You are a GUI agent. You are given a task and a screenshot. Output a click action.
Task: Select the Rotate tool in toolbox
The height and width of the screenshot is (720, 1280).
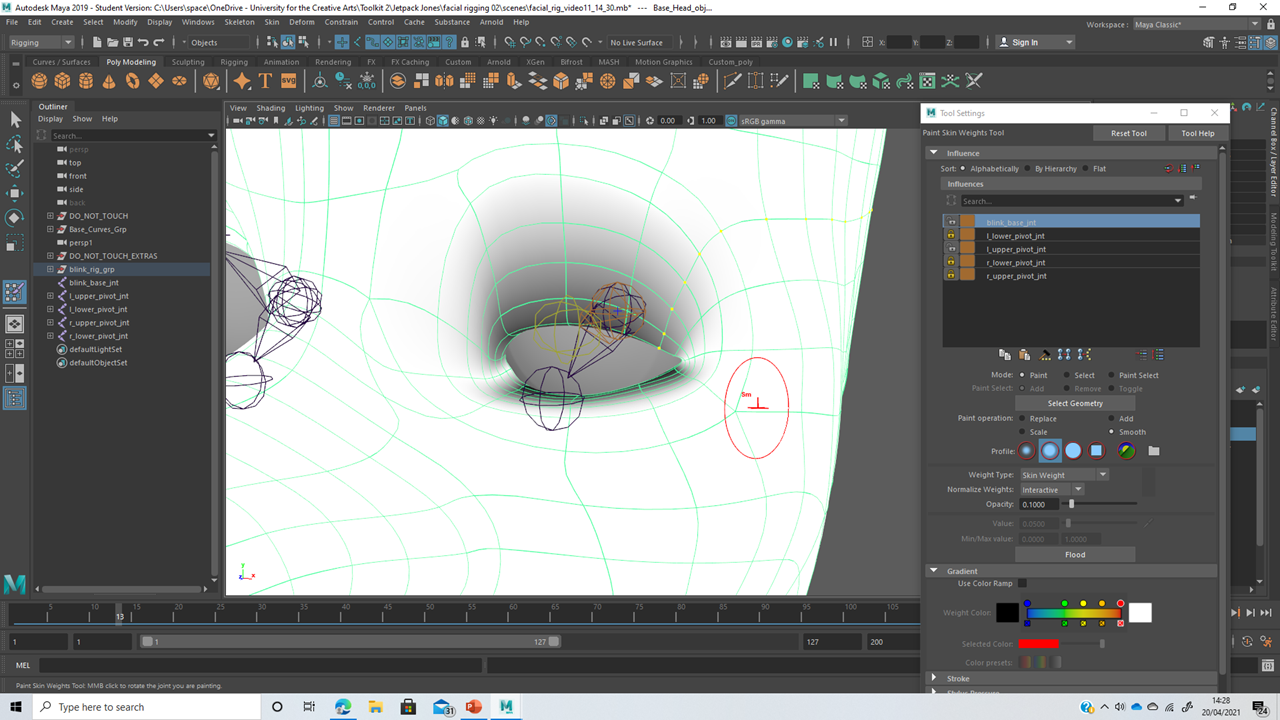click(15, 217)
